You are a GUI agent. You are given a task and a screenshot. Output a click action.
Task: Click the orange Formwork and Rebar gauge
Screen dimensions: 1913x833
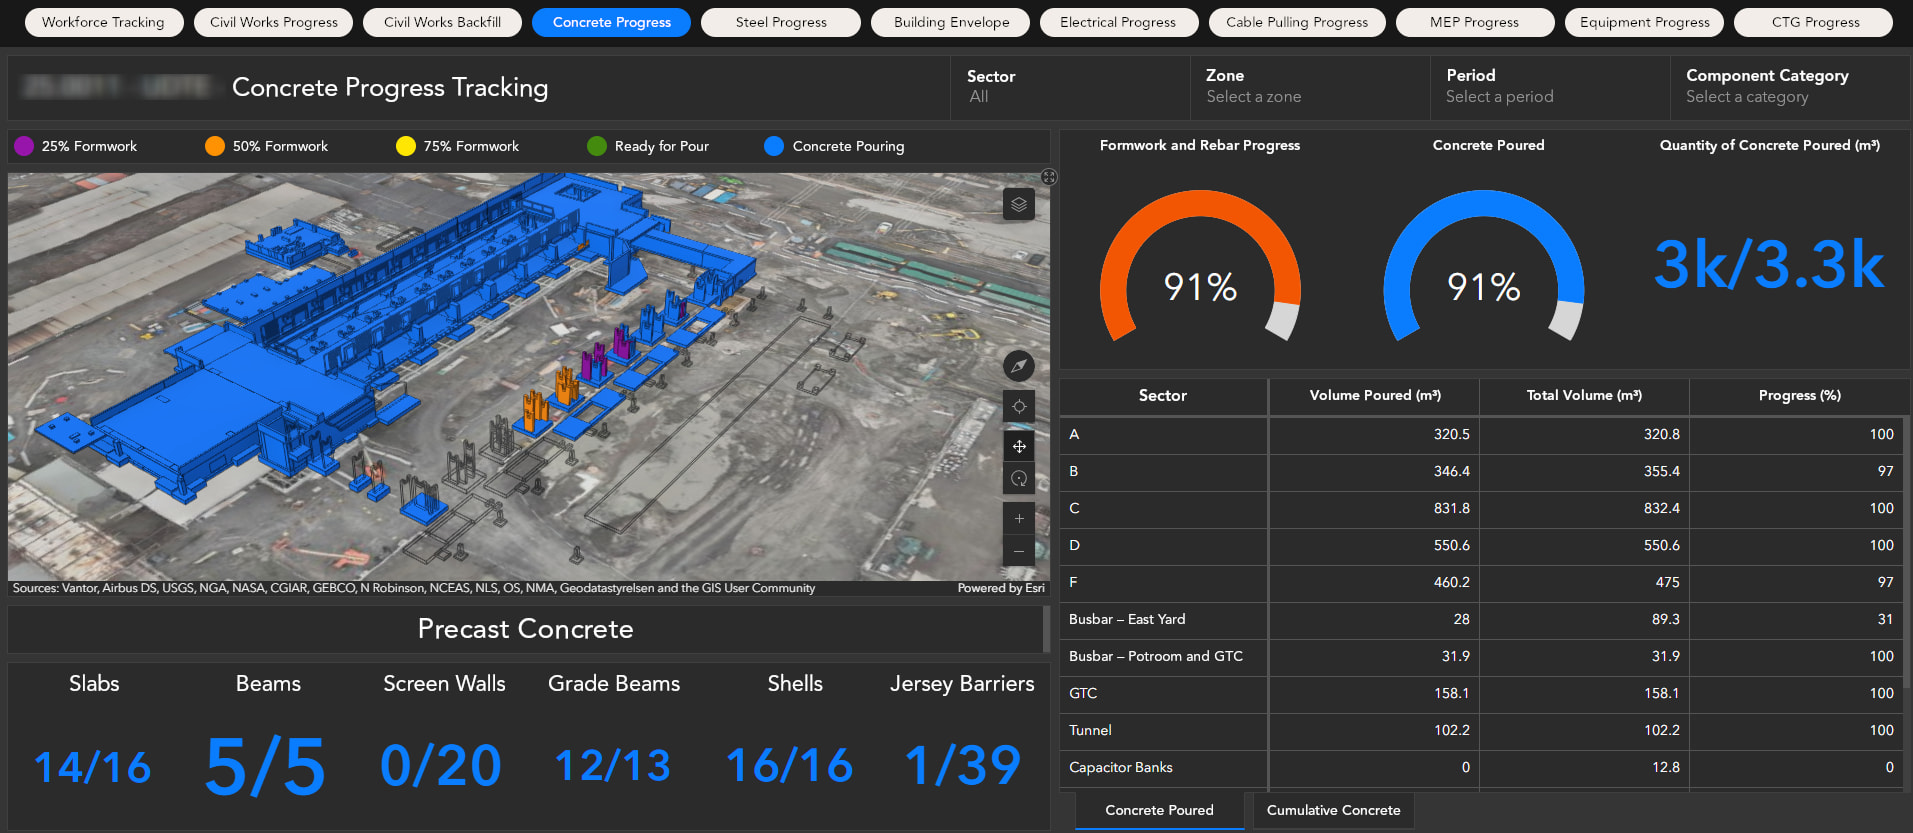[x=1200, y=267]
